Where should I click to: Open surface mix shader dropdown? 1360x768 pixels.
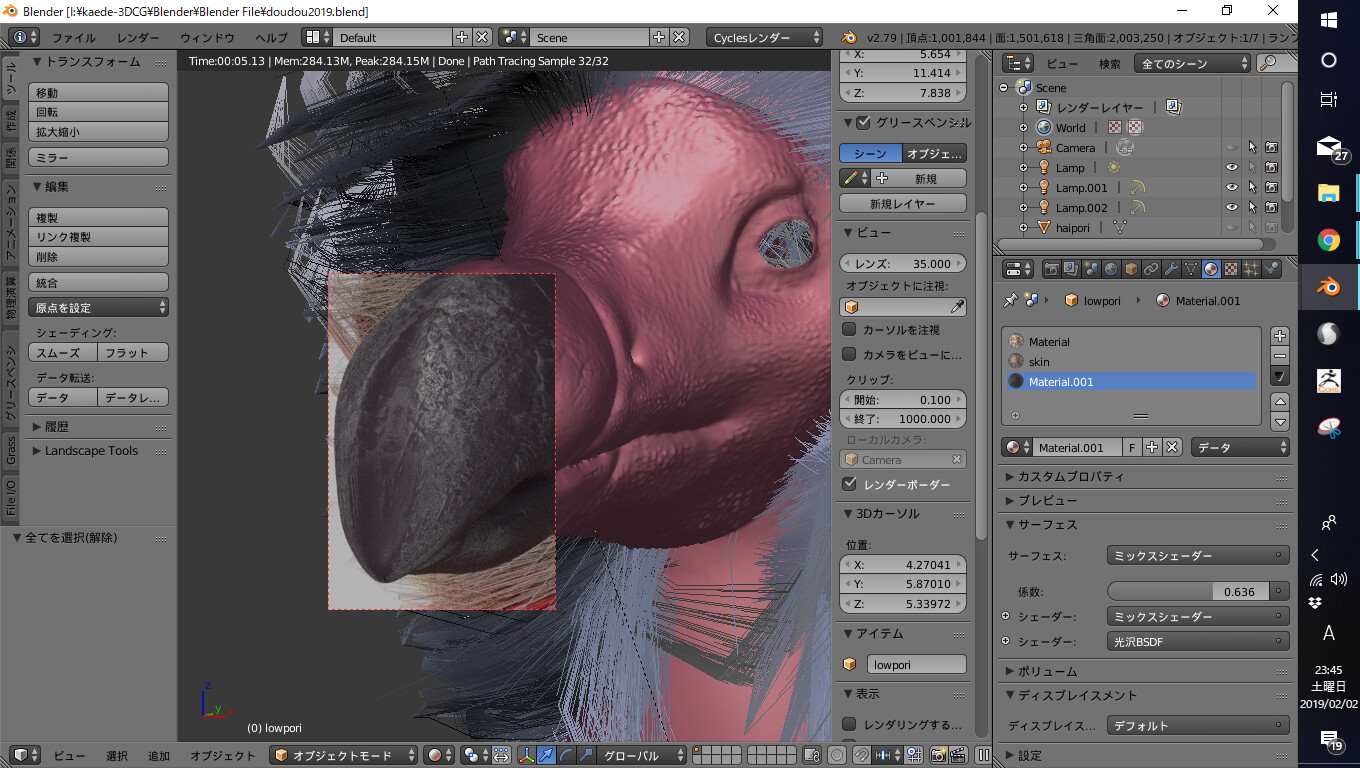(x=1198, y=556)
